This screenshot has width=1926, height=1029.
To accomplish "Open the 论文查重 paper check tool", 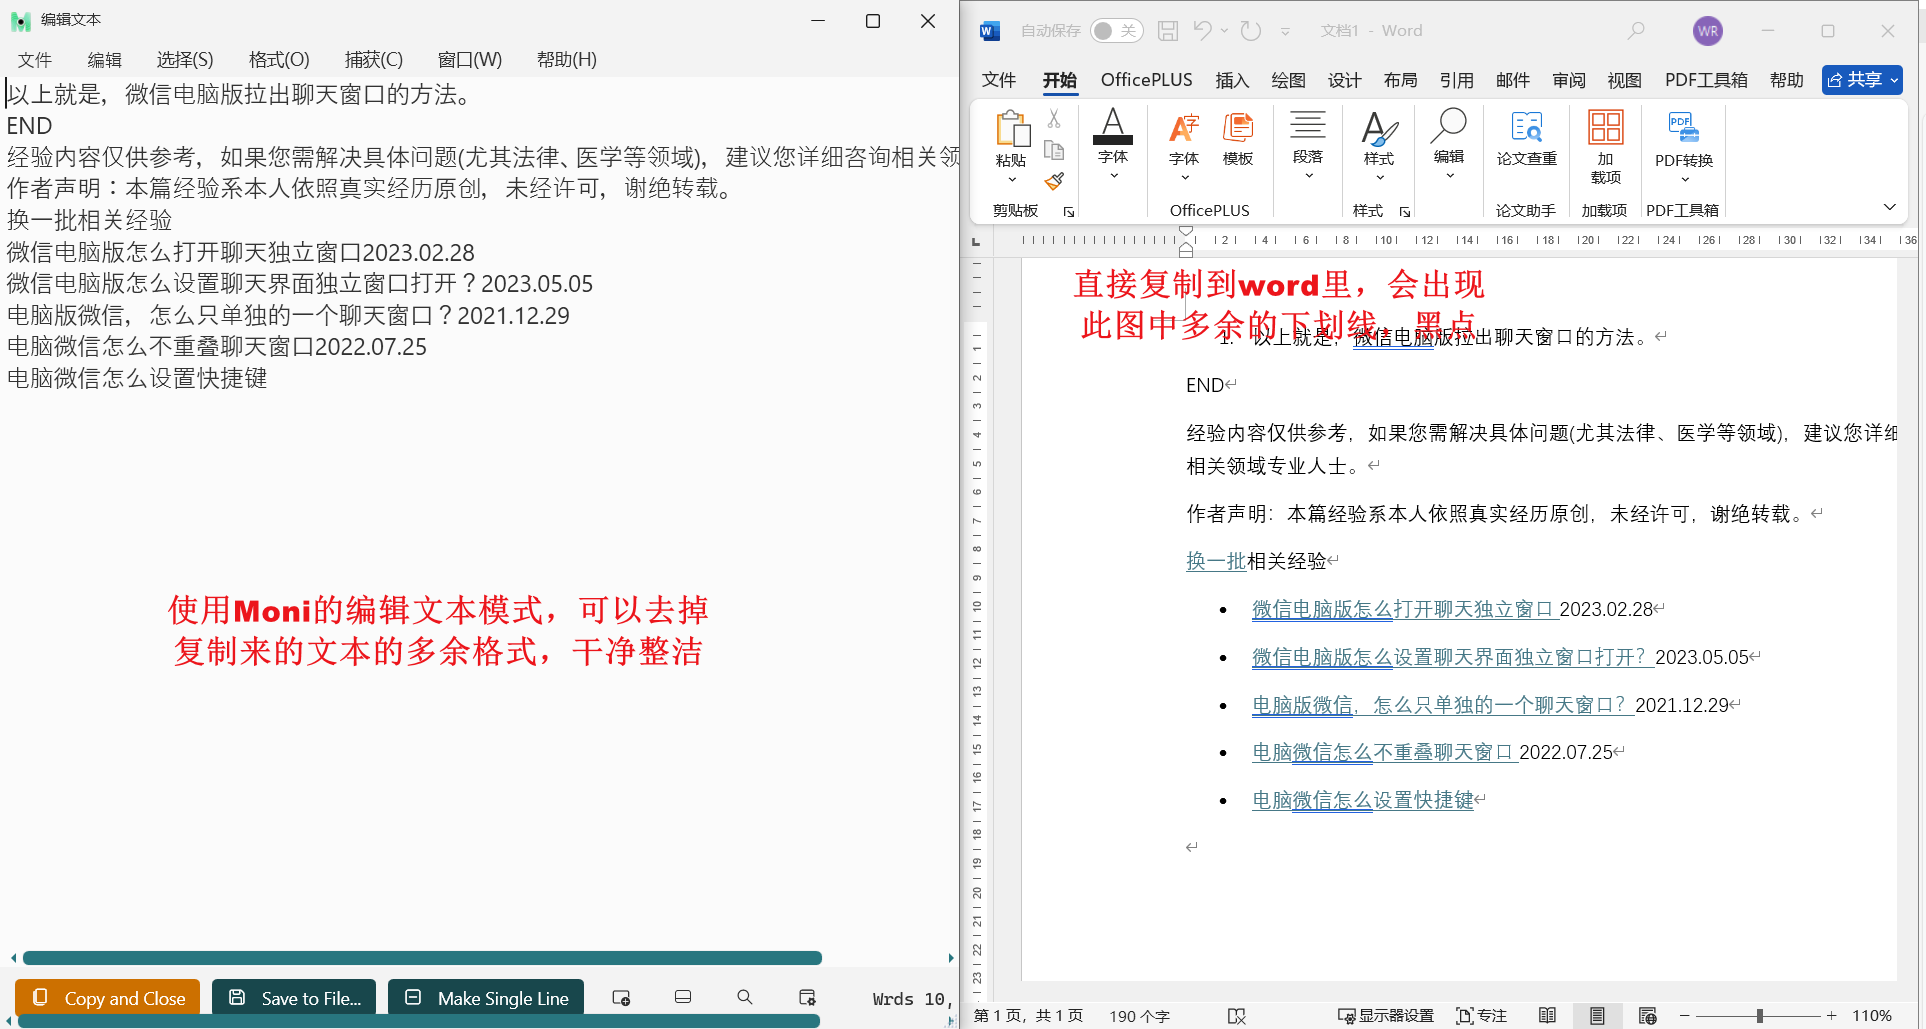I will [1526, 138].
